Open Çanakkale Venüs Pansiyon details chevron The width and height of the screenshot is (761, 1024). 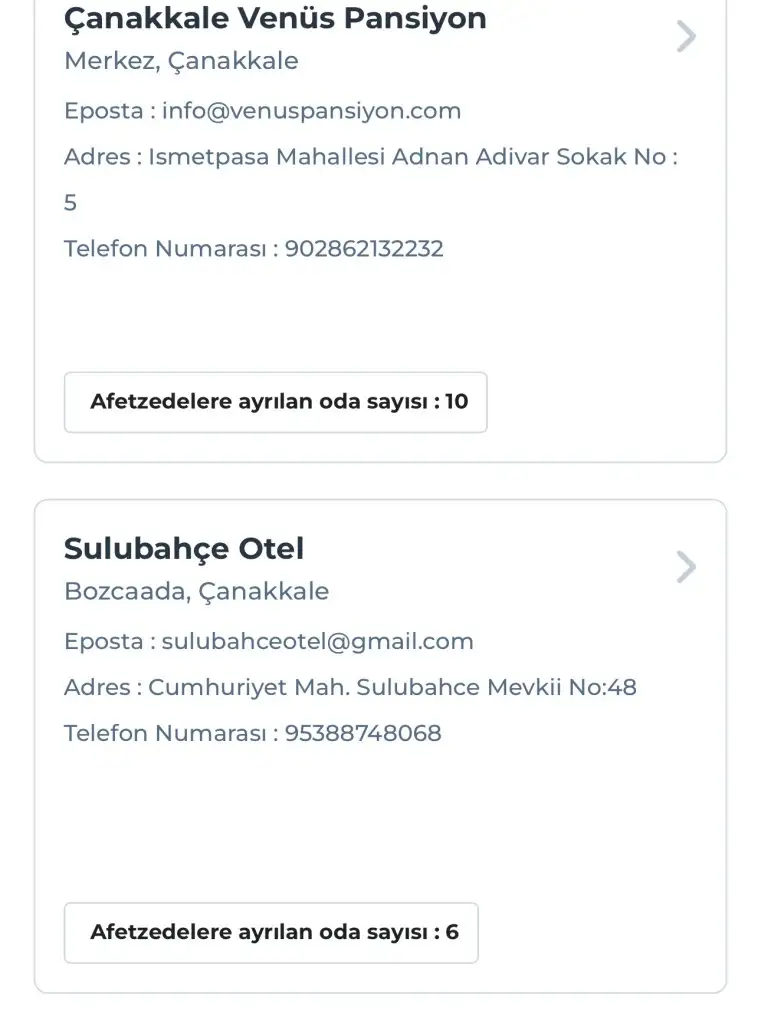pos(686,37)
